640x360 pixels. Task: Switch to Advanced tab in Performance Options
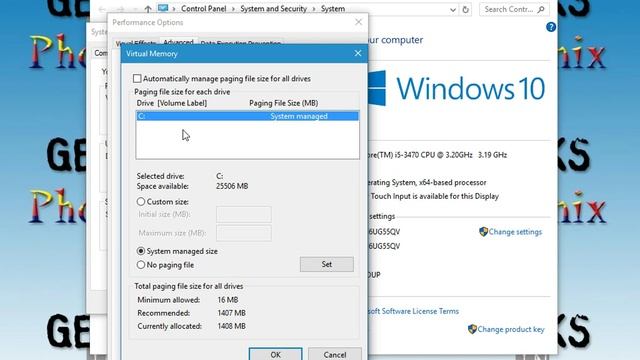coord(178,42)
